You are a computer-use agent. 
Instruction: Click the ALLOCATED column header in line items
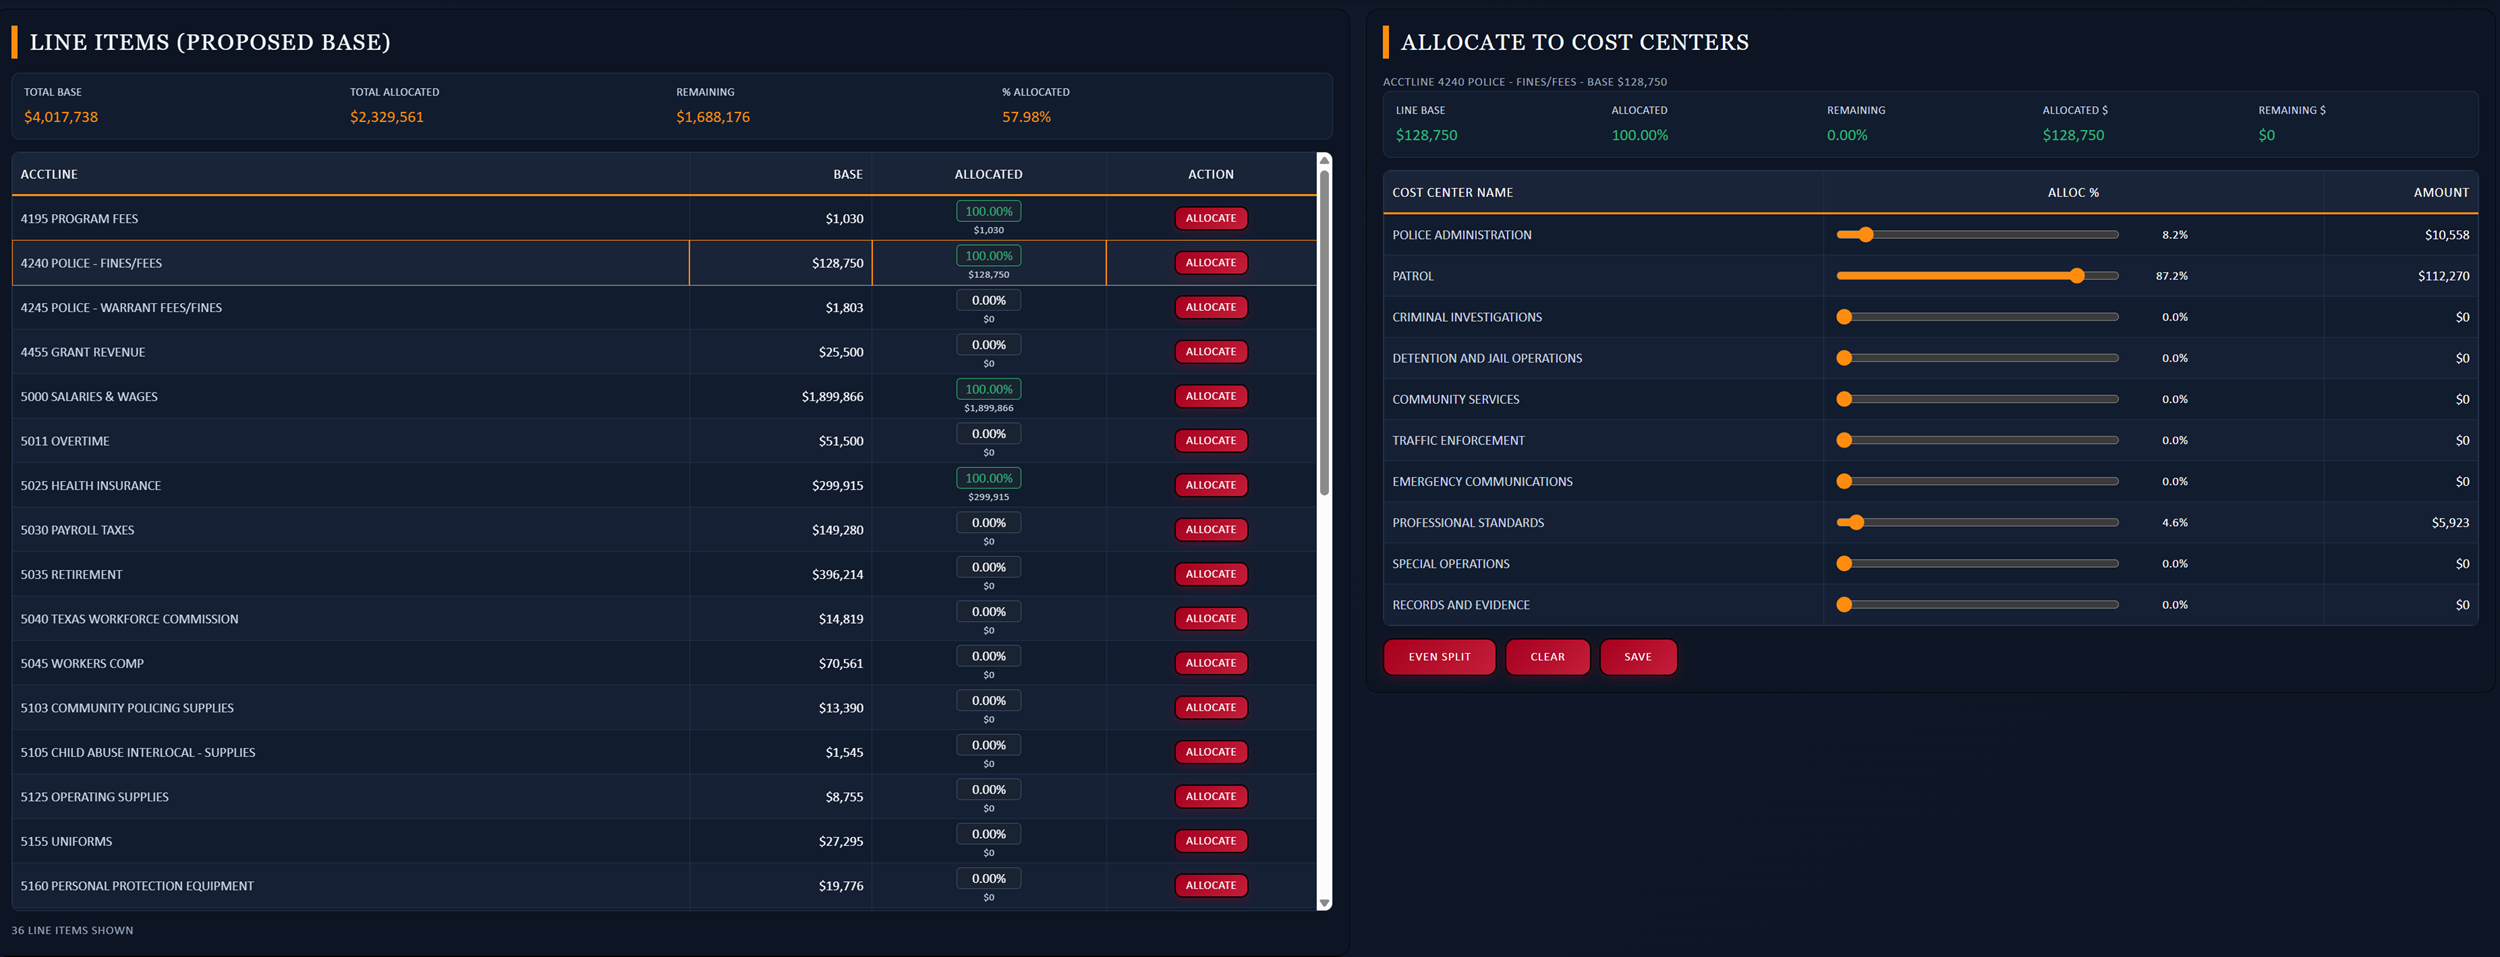(988, 174)
